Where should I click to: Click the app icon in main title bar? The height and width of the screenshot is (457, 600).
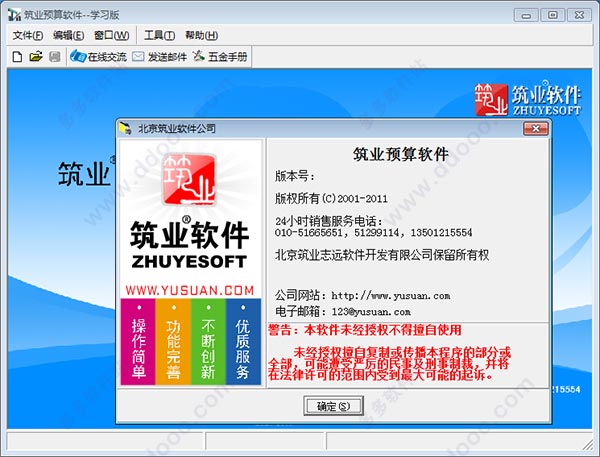[x=15, y=15]
